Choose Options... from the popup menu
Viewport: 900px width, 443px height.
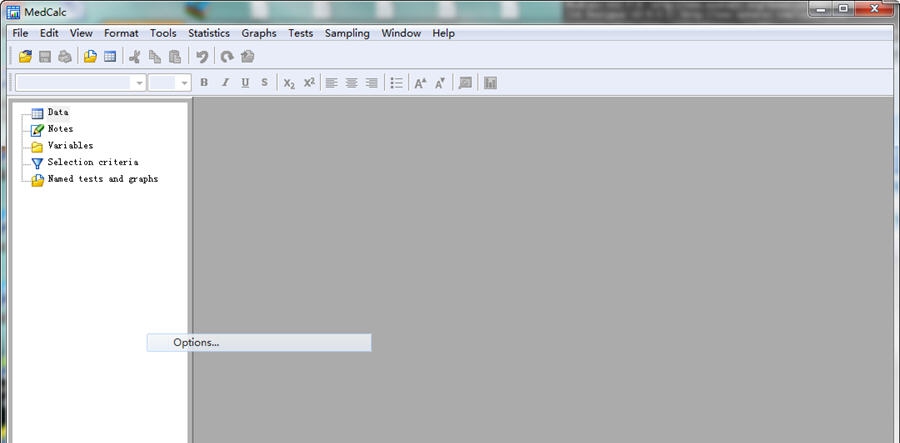tap(259, 343)
